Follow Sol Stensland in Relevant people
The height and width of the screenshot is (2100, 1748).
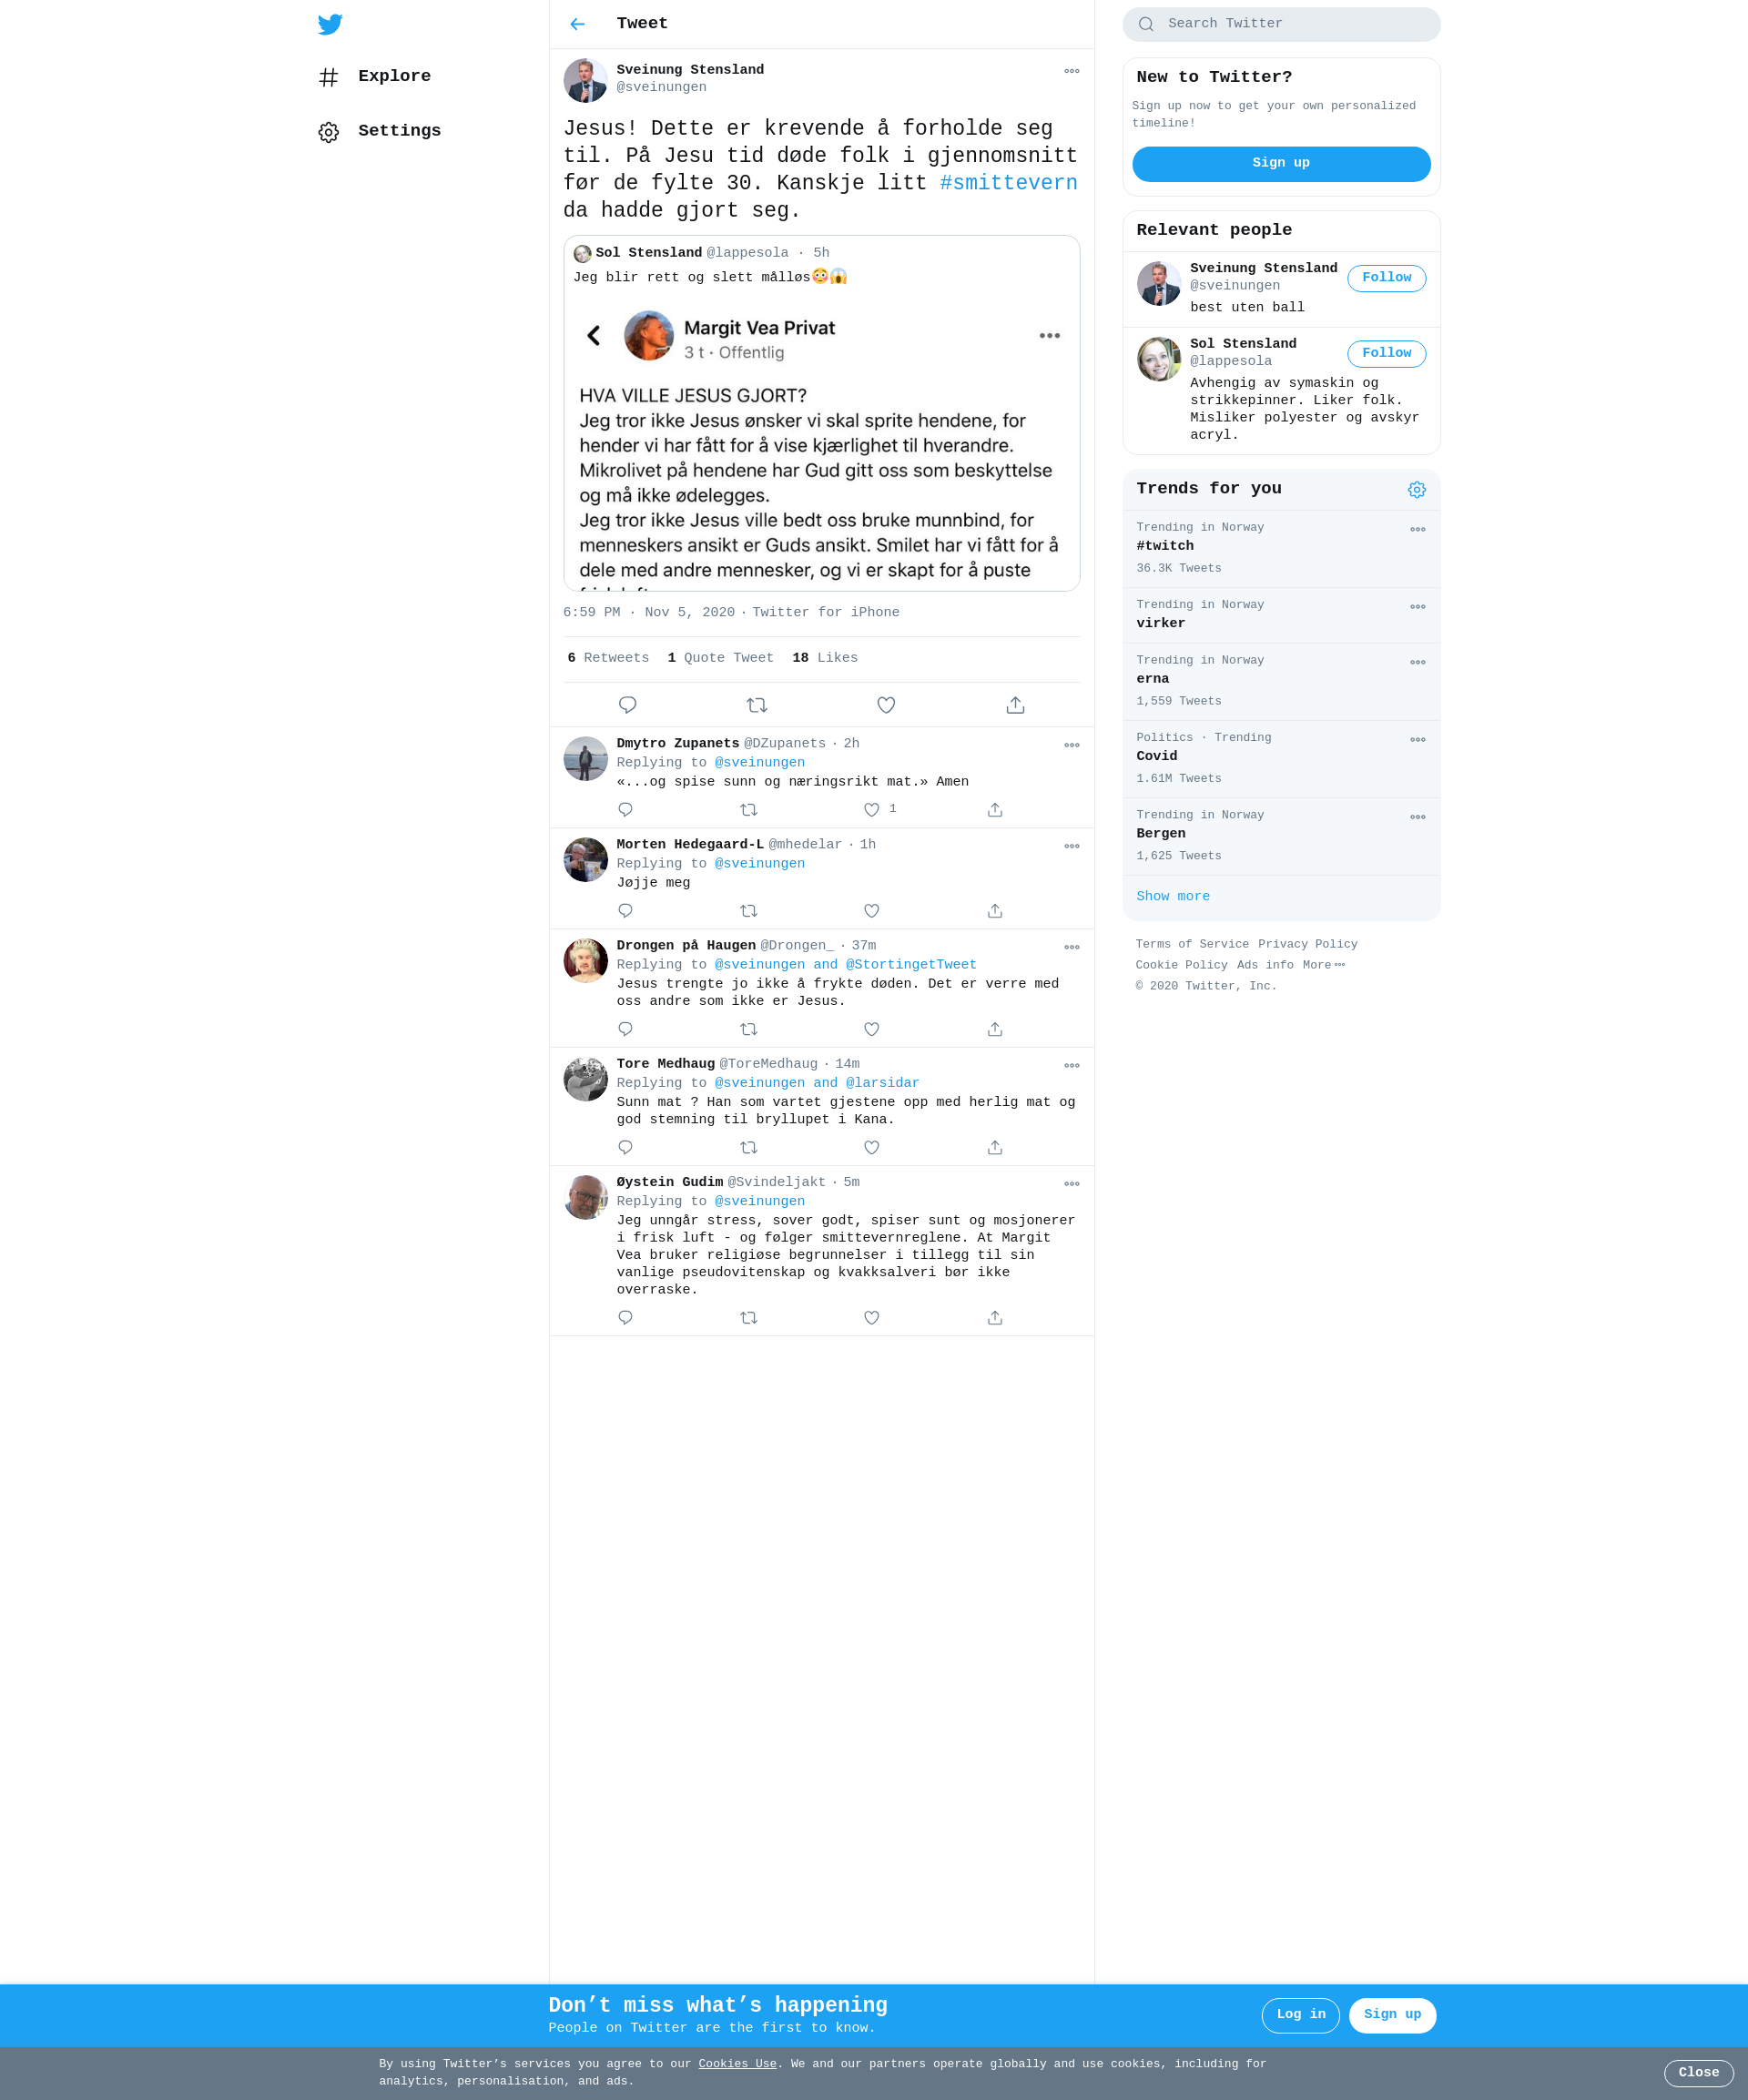1386,354
